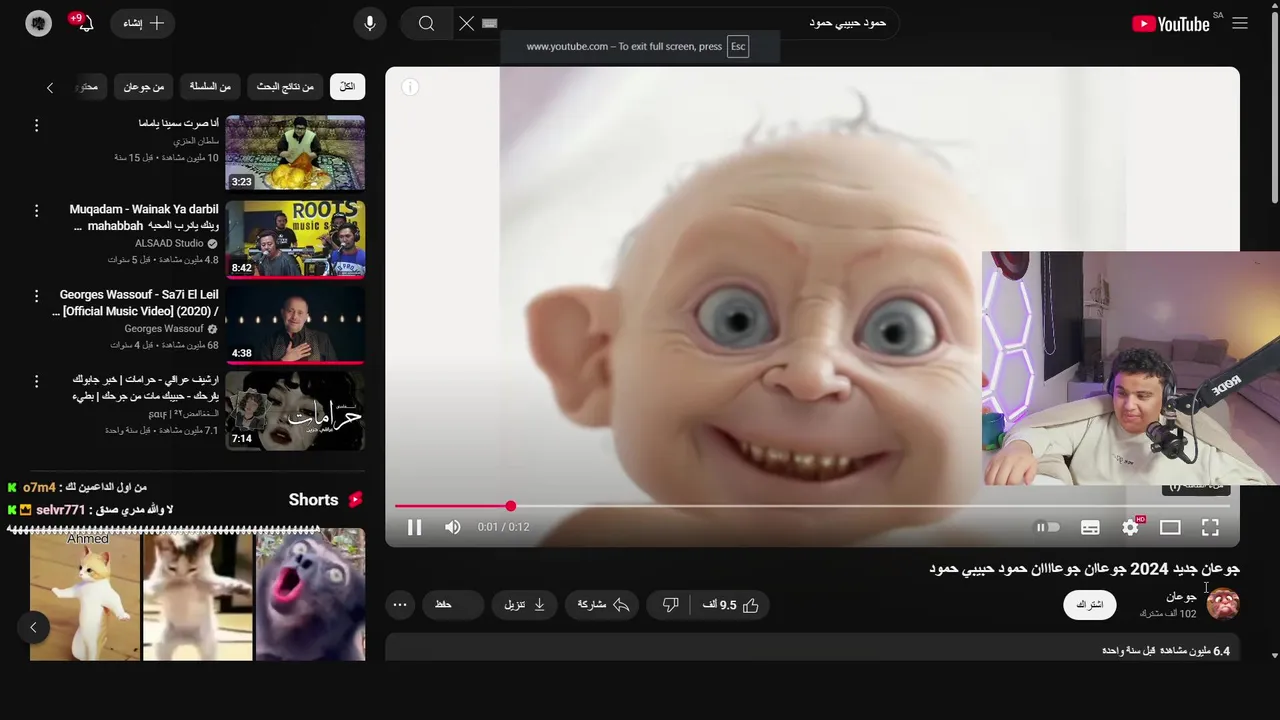Open the ارشيف عراقي - حرامات title text

145,387
